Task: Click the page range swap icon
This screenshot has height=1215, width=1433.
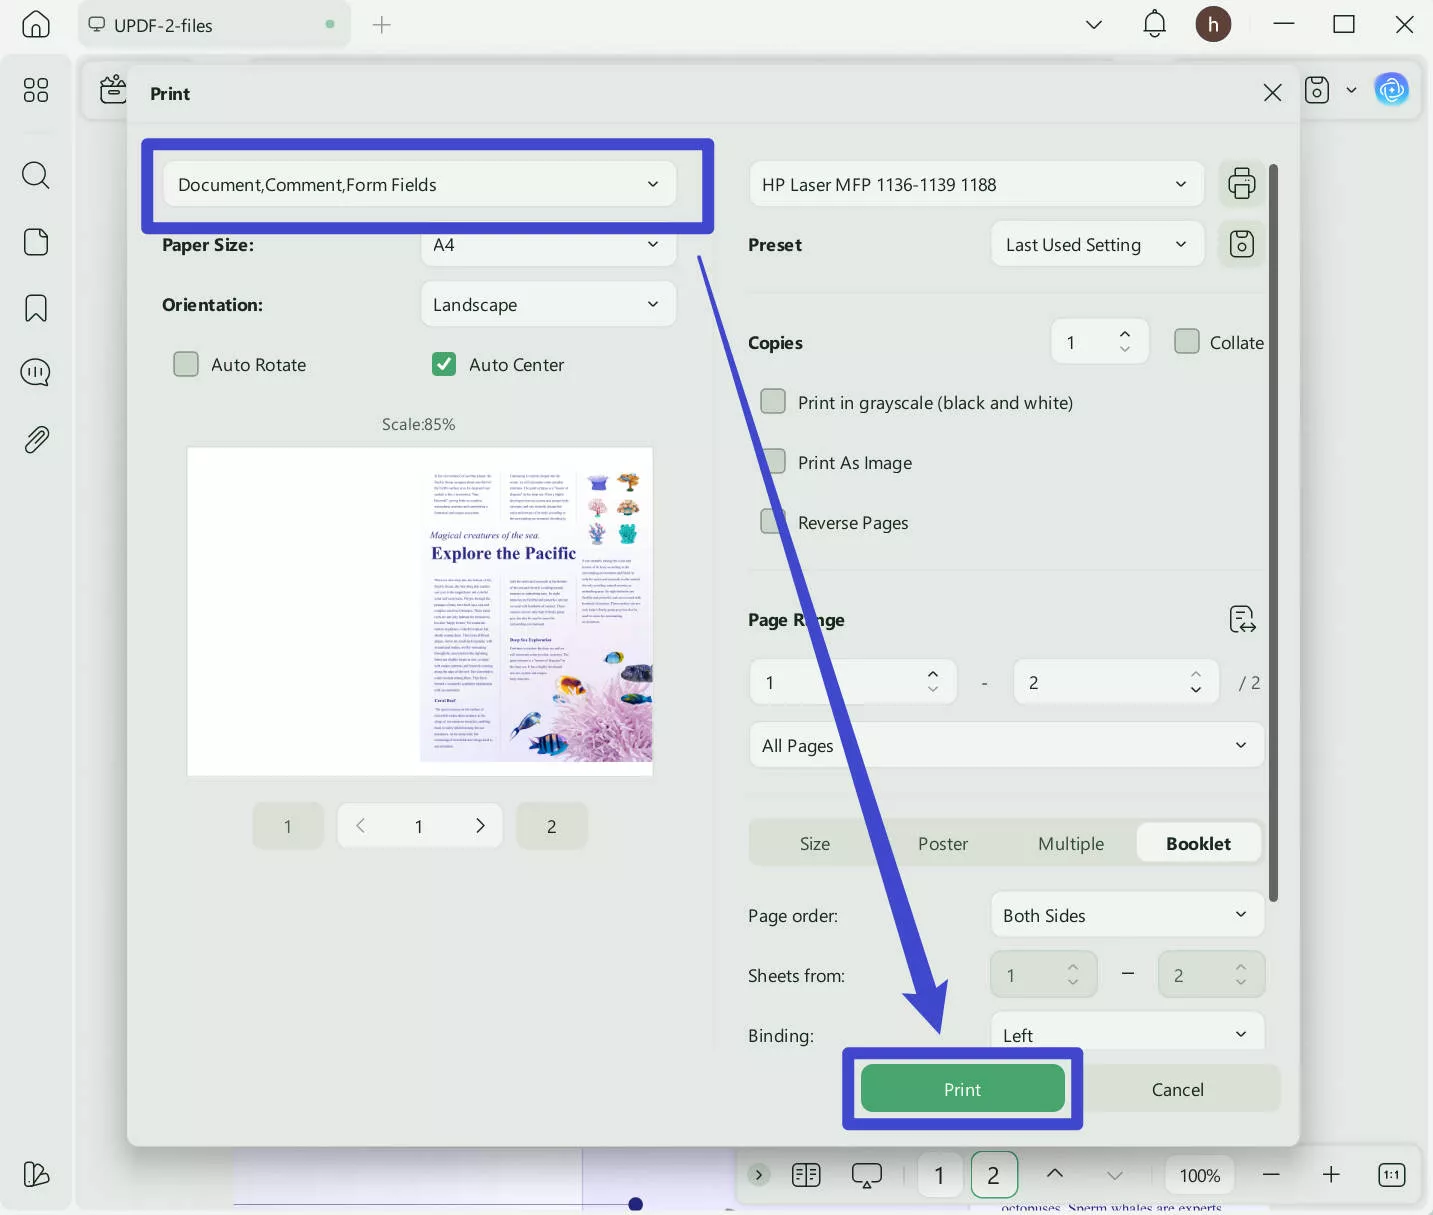Action: click(1242, 620)
